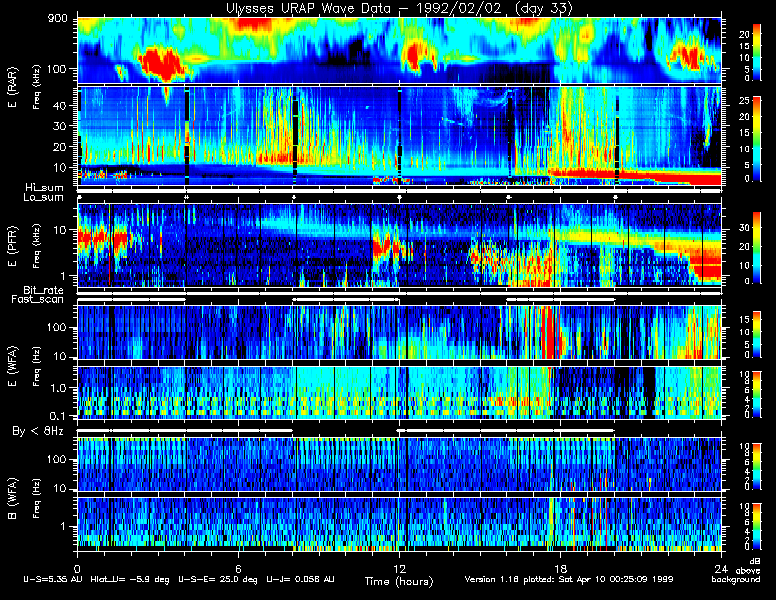Screen dimensions: 776x600
Task: Click the 'U-J= 0.056 AU' footer text
Action: pos(300,579)
